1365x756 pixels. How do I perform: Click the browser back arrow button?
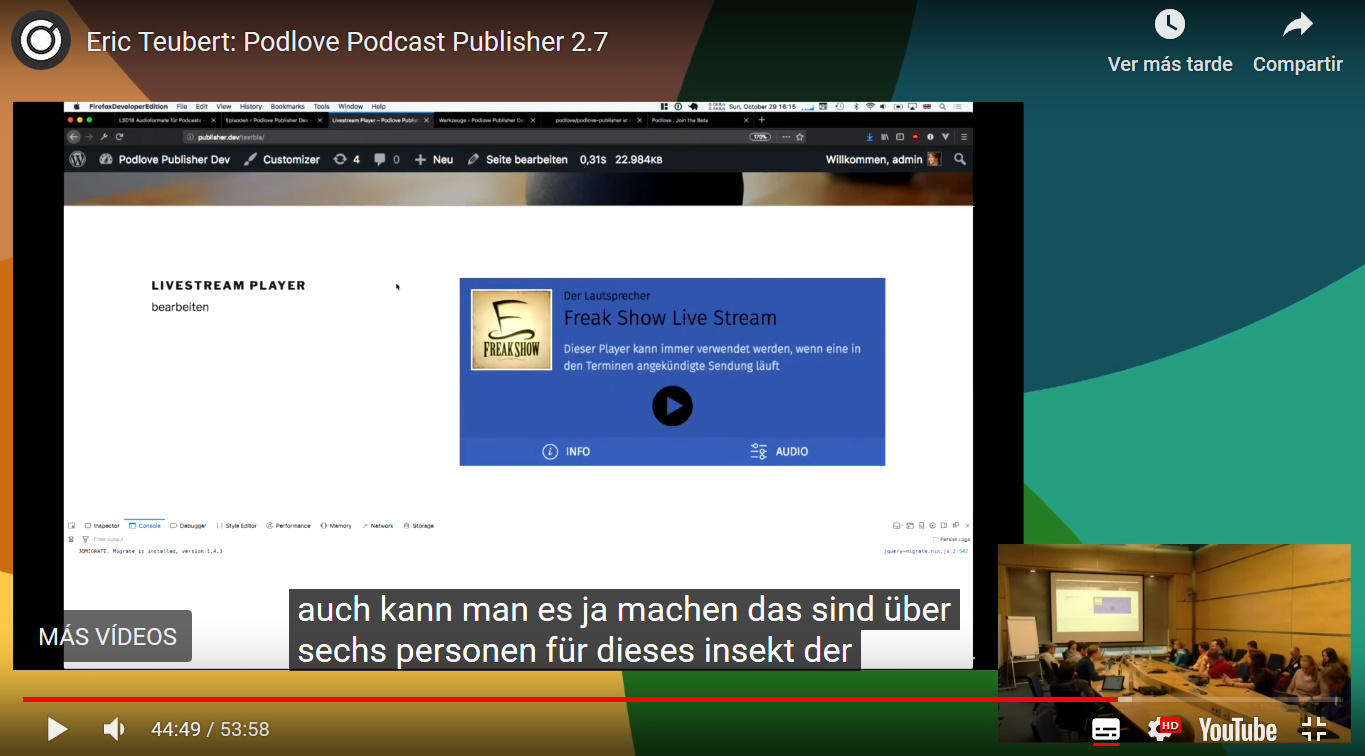click(74, 136)
